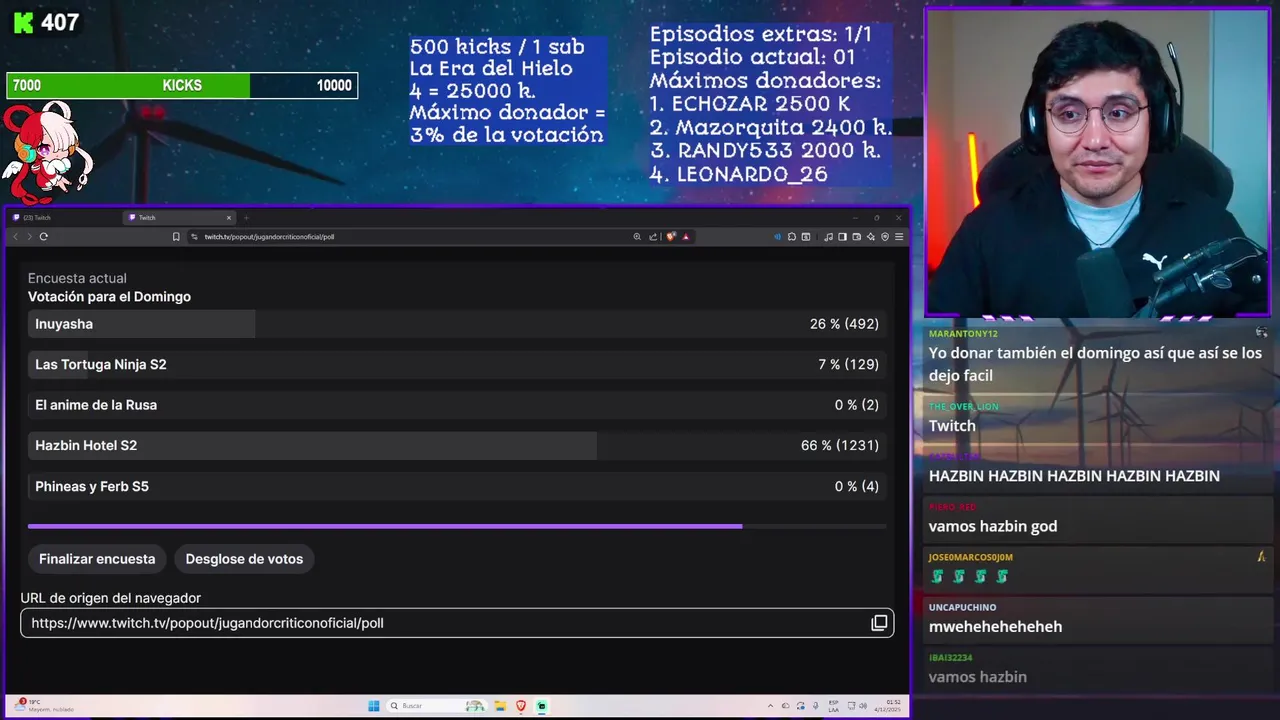Image resolution: width=1280 pixels, height=720 pixels.
Task: Reload the Twitch poll page
Action: (x=44, y=237)
